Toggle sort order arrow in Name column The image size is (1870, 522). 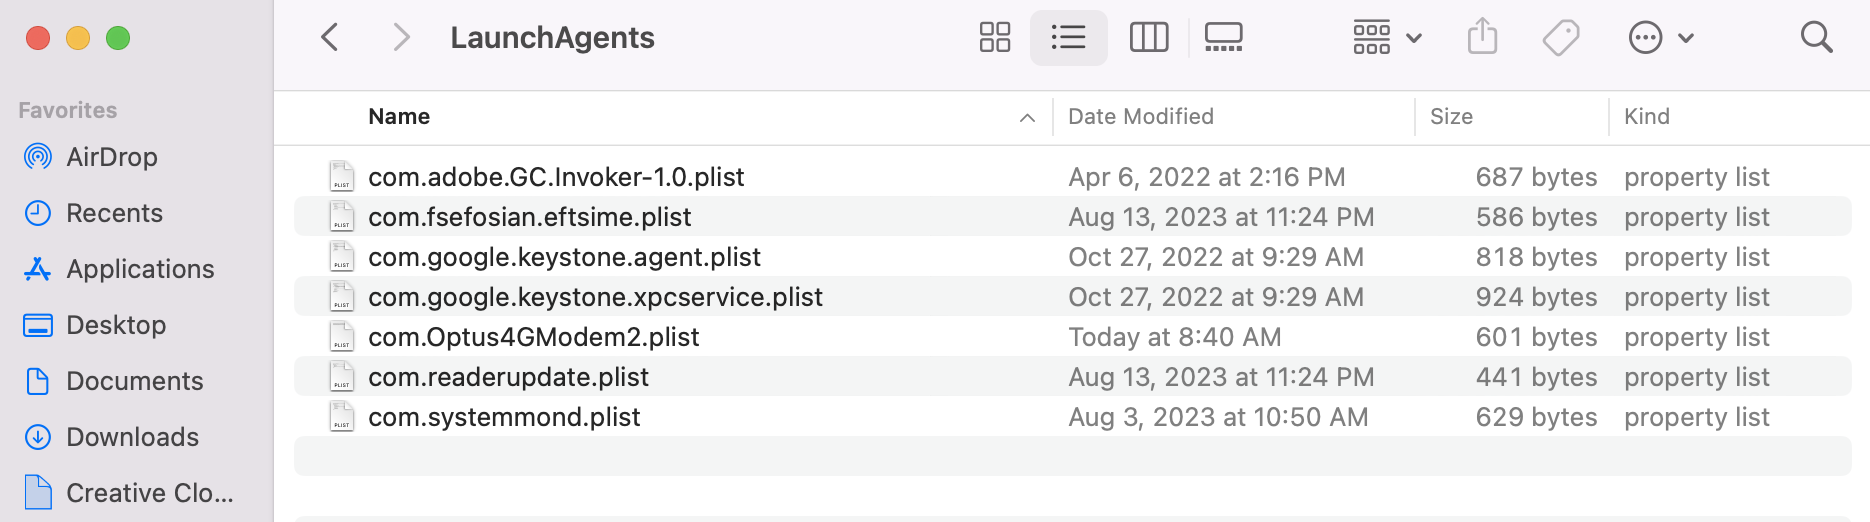(x=1027, y=118)
